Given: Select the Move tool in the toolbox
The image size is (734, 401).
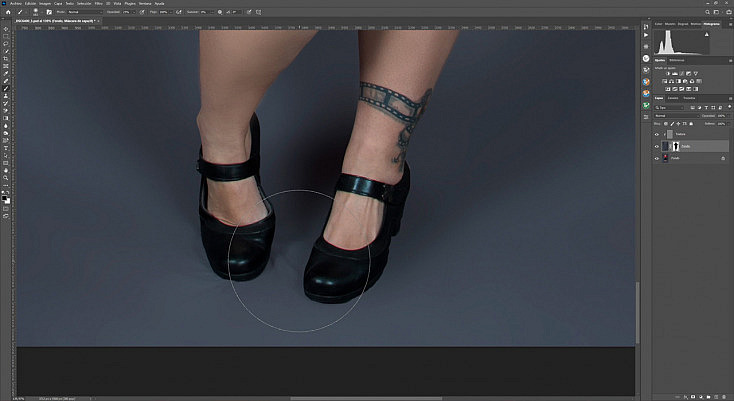Looking at the screenshot, I should pyautogui.click(x=7, y=28).
